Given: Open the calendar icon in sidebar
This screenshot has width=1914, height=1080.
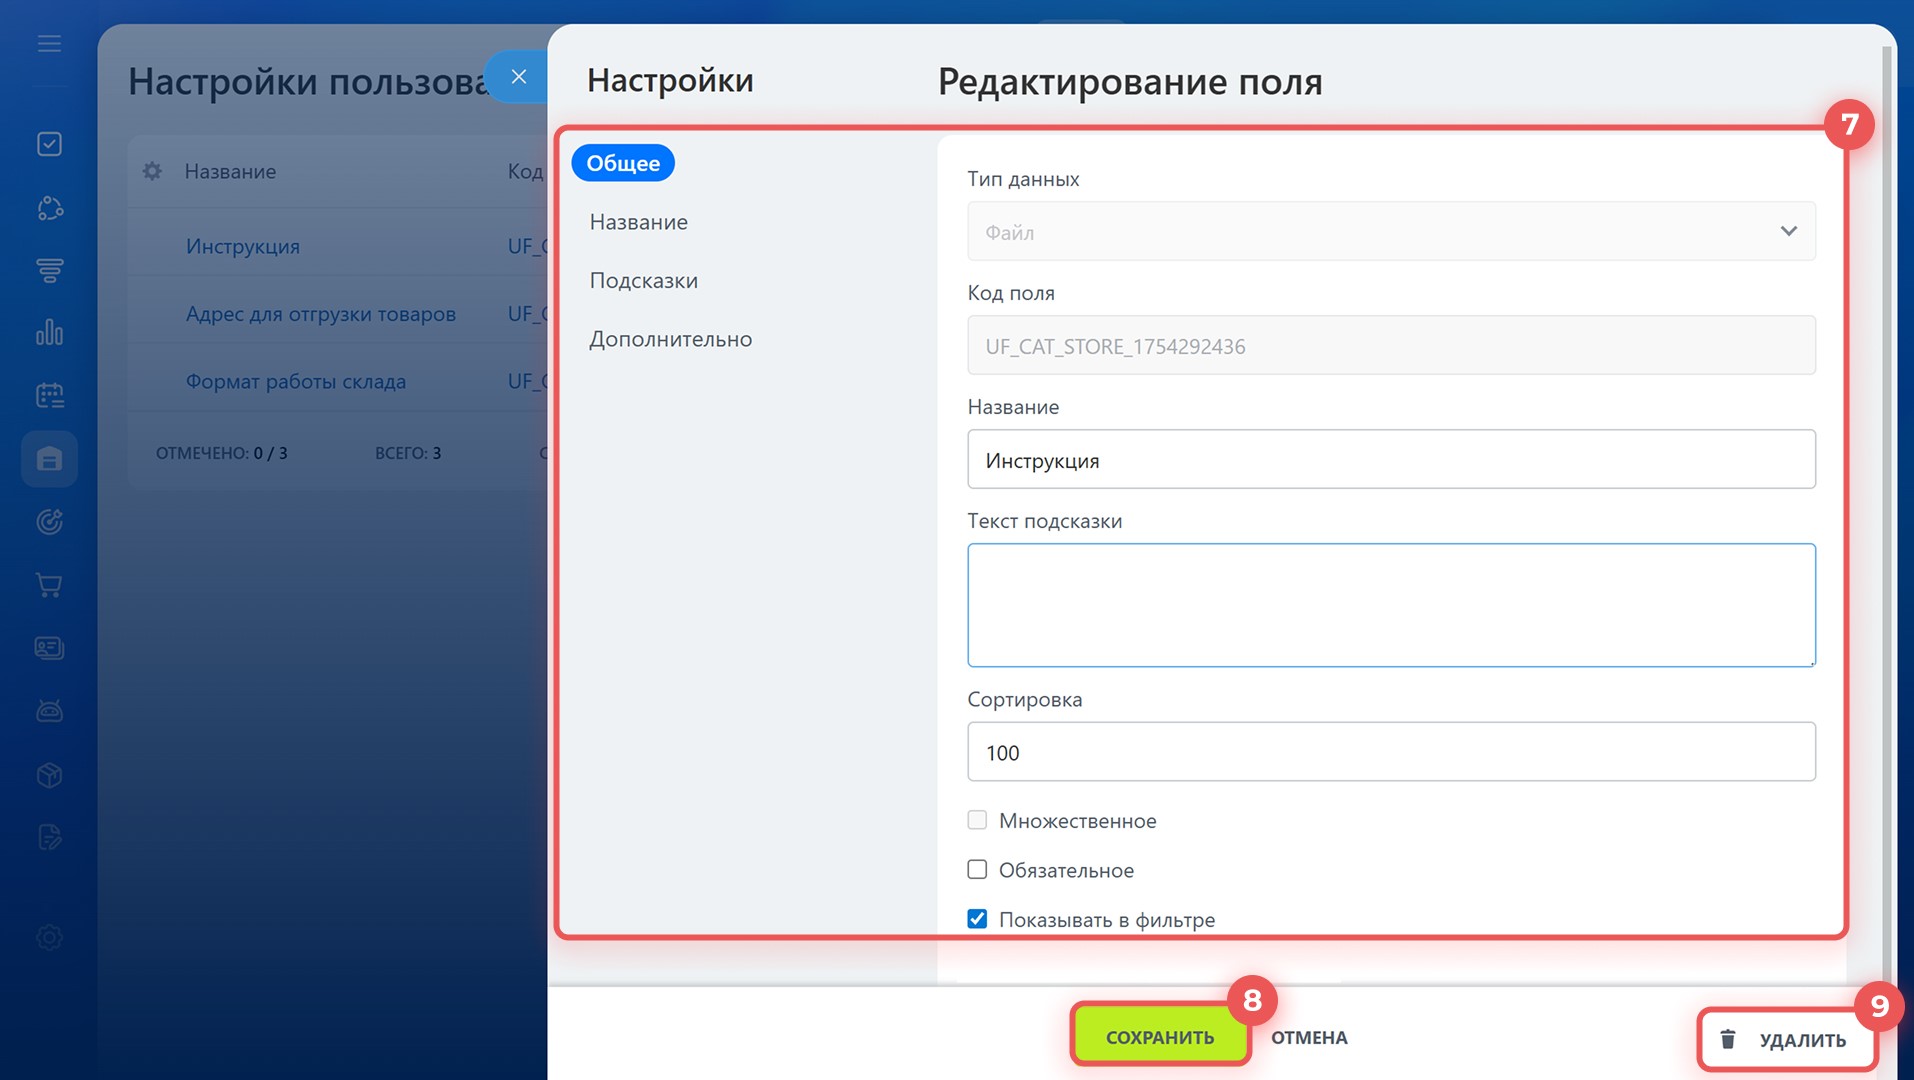Looking at the screenshot, I should pos(49,395).
